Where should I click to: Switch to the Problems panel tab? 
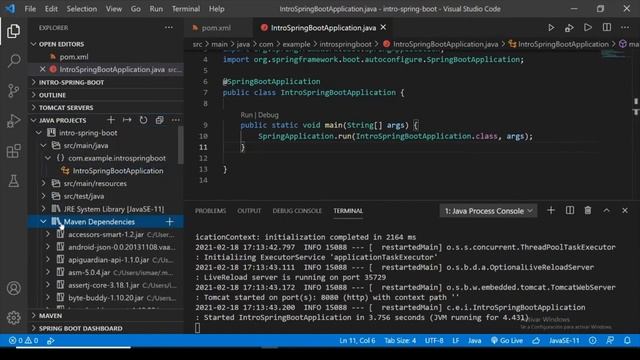pyautogui.click(x=210, y=211)
